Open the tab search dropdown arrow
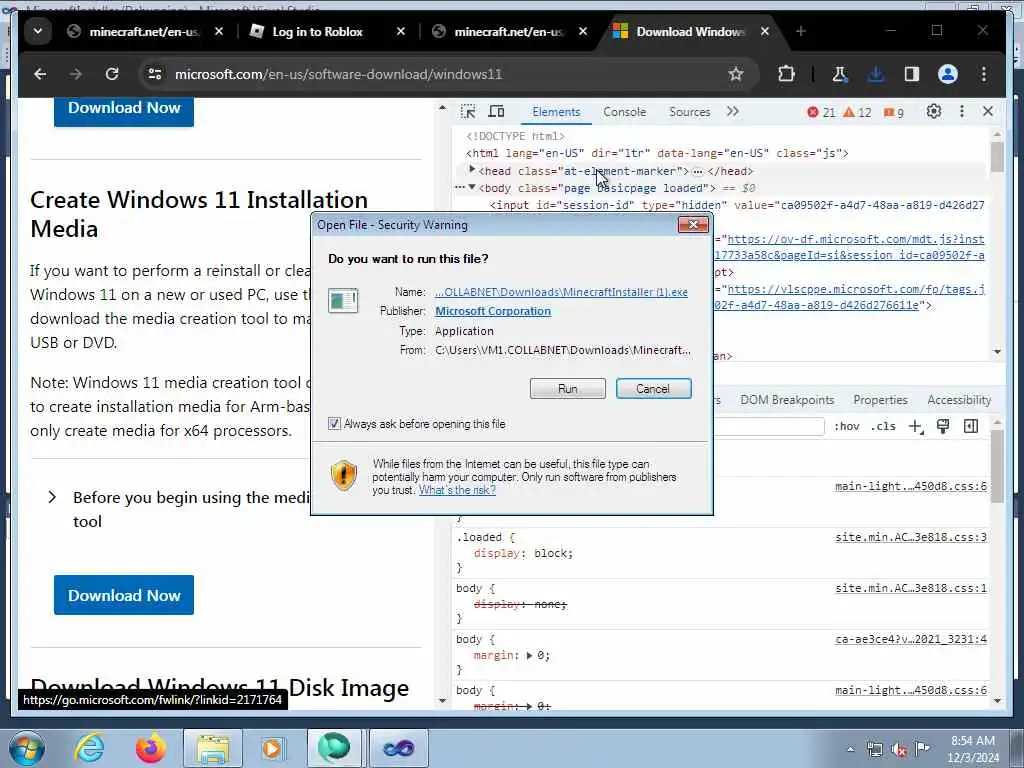The width and height of the screenshot is (1024, 768). tap(38, 31)
